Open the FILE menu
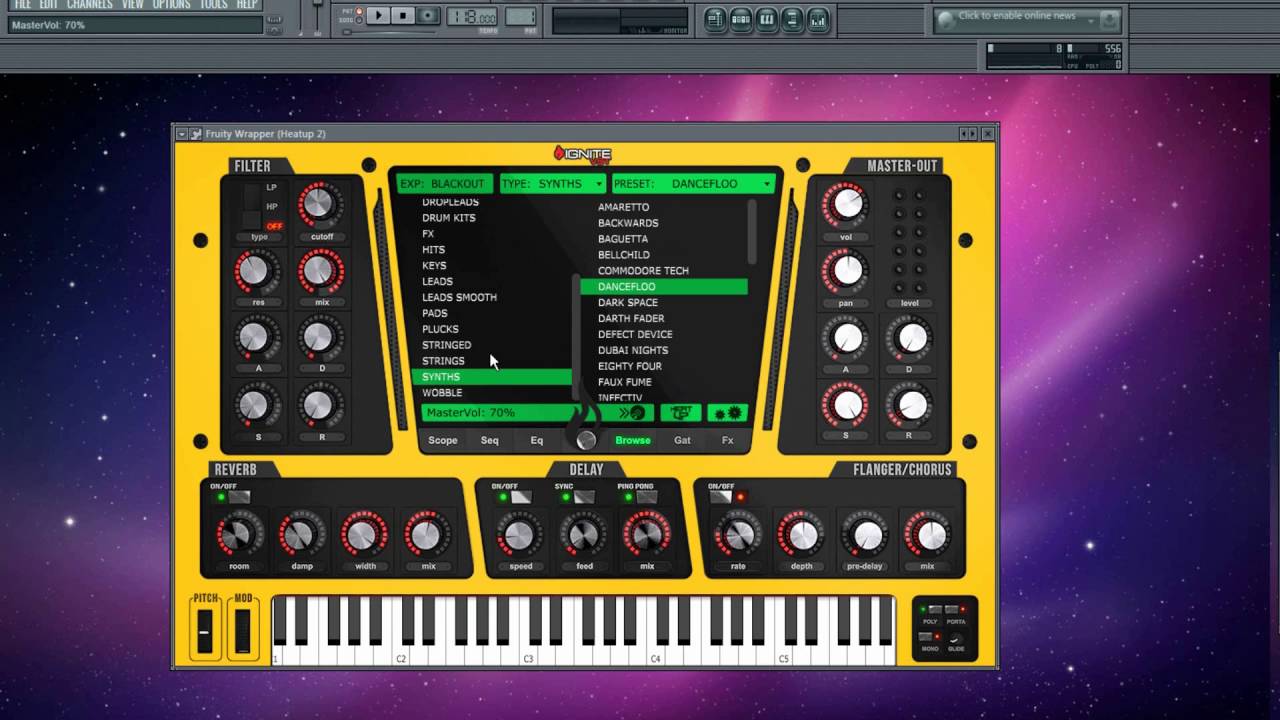The height and width of the screenshot is (720, 1280). click(23, 4)
